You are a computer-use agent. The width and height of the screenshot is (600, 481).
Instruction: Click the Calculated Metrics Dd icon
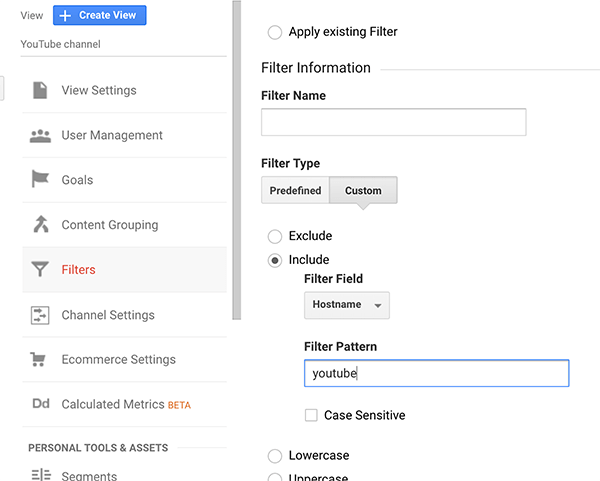(x=40, y=405)
